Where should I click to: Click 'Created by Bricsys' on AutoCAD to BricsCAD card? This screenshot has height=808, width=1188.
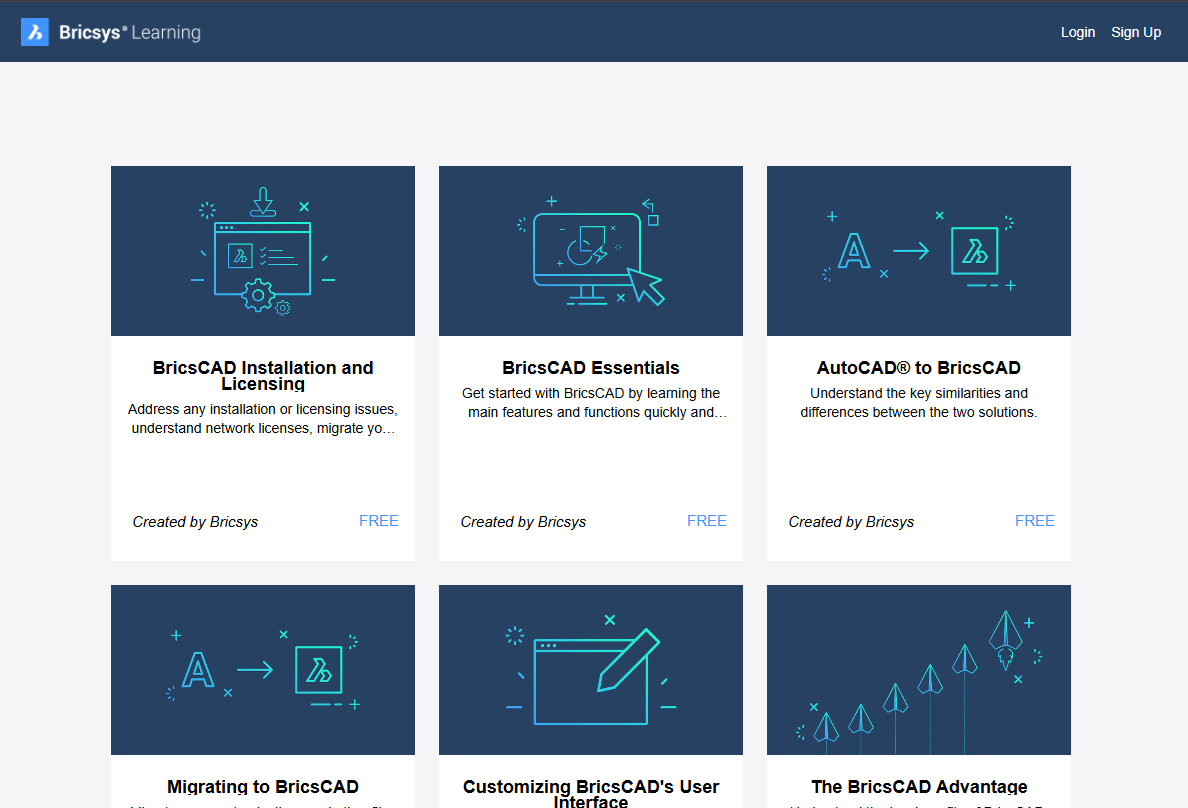(x=852, y=521)
